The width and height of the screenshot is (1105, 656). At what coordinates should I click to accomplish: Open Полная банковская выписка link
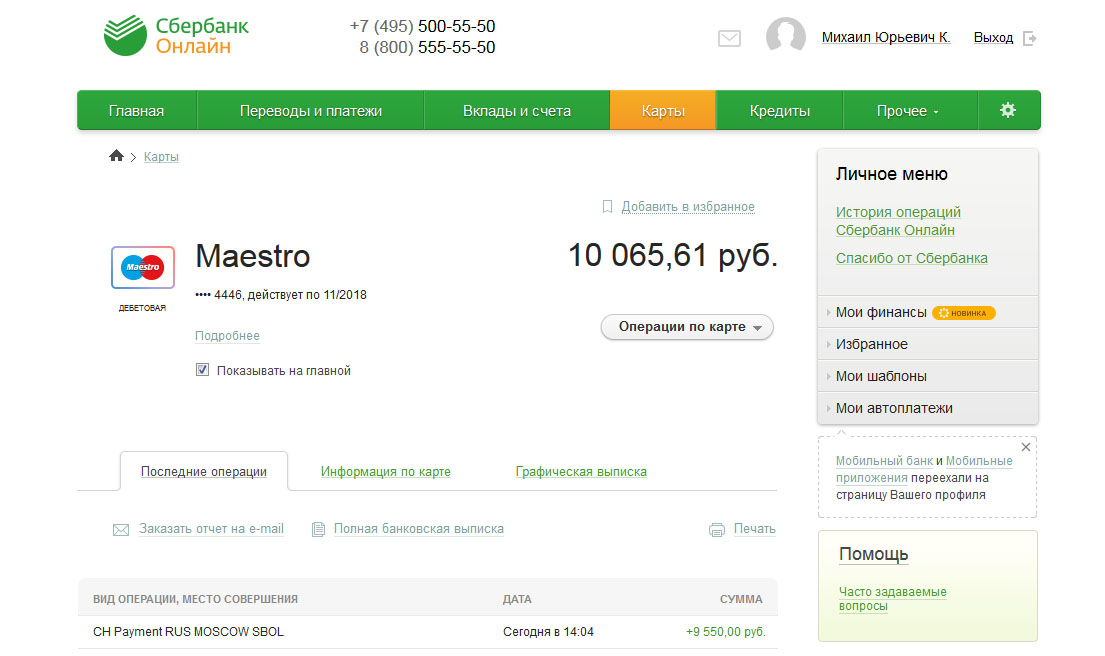tap(419, 528)
